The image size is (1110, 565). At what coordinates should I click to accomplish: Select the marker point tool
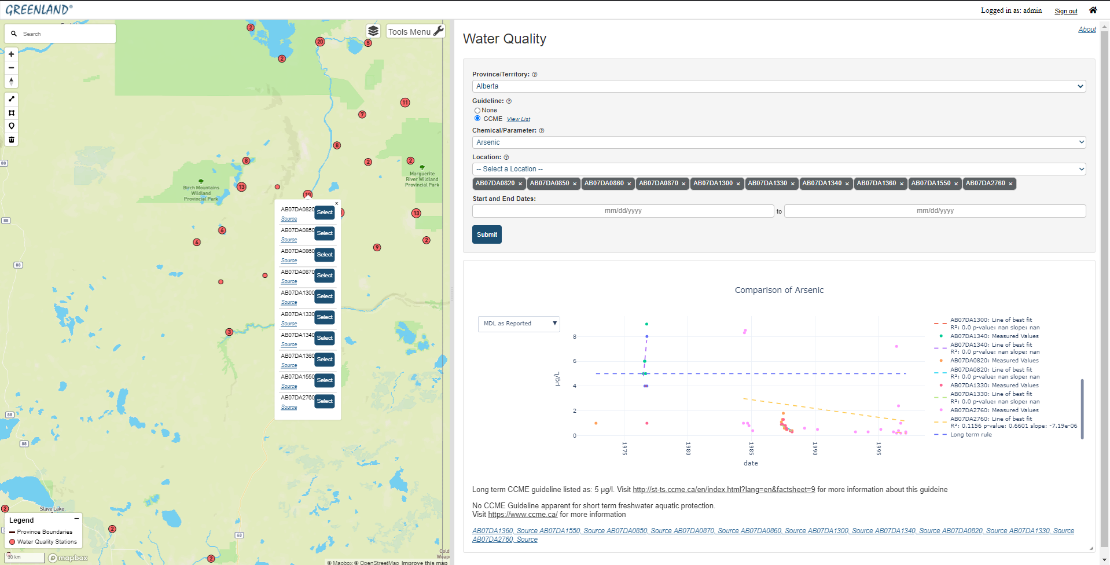click(12, 126)
